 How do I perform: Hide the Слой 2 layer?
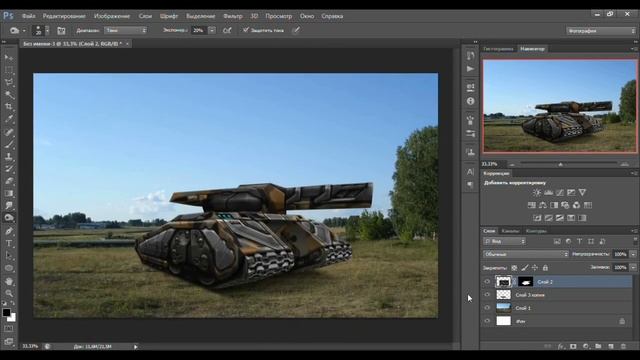[x=487, y=282]
